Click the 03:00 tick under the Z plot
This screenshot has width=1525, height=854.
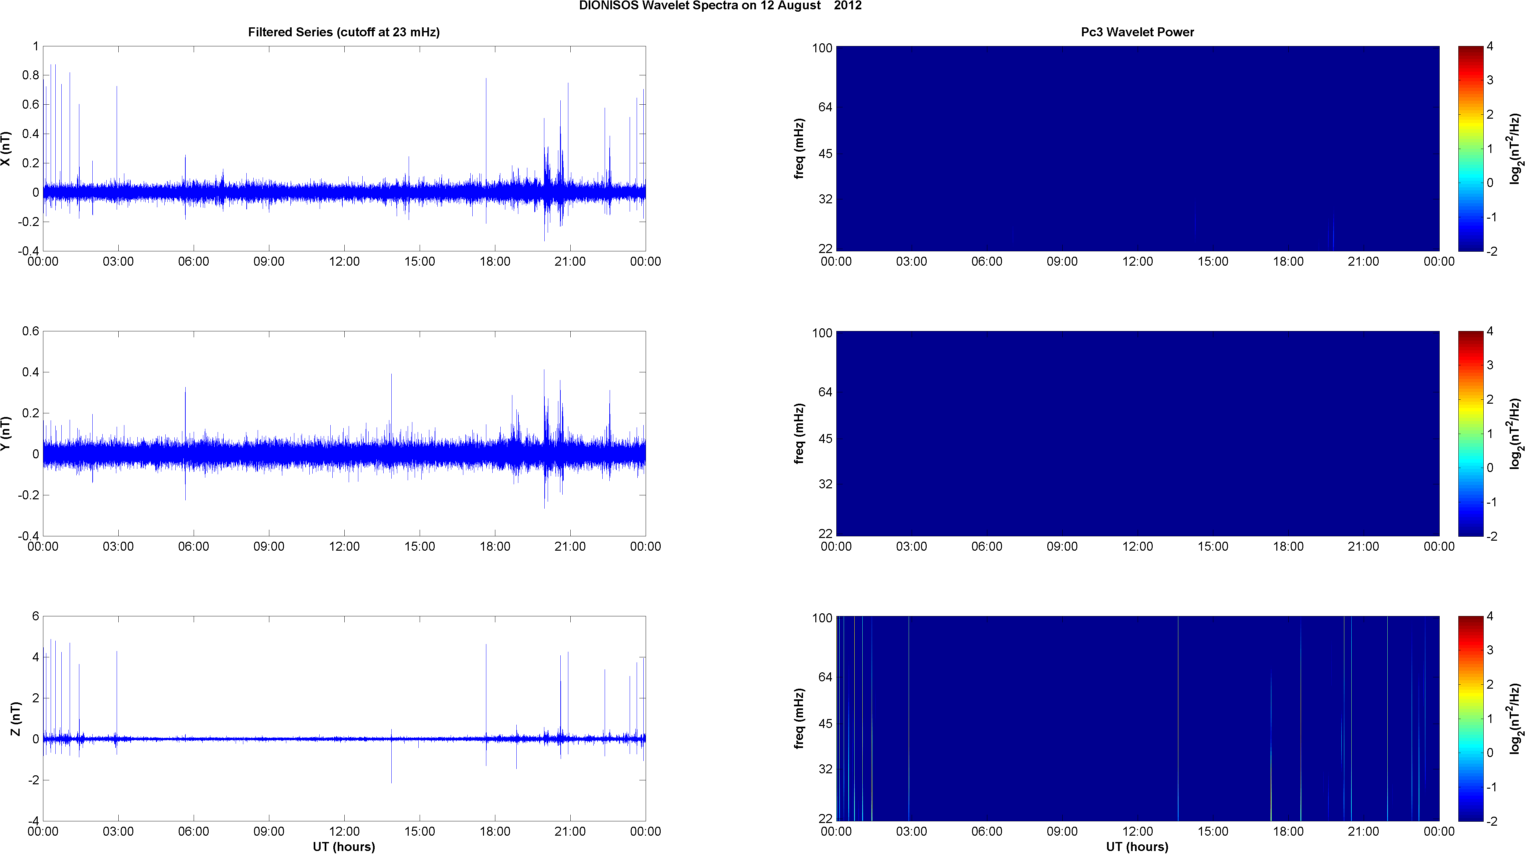click(118, 832)
